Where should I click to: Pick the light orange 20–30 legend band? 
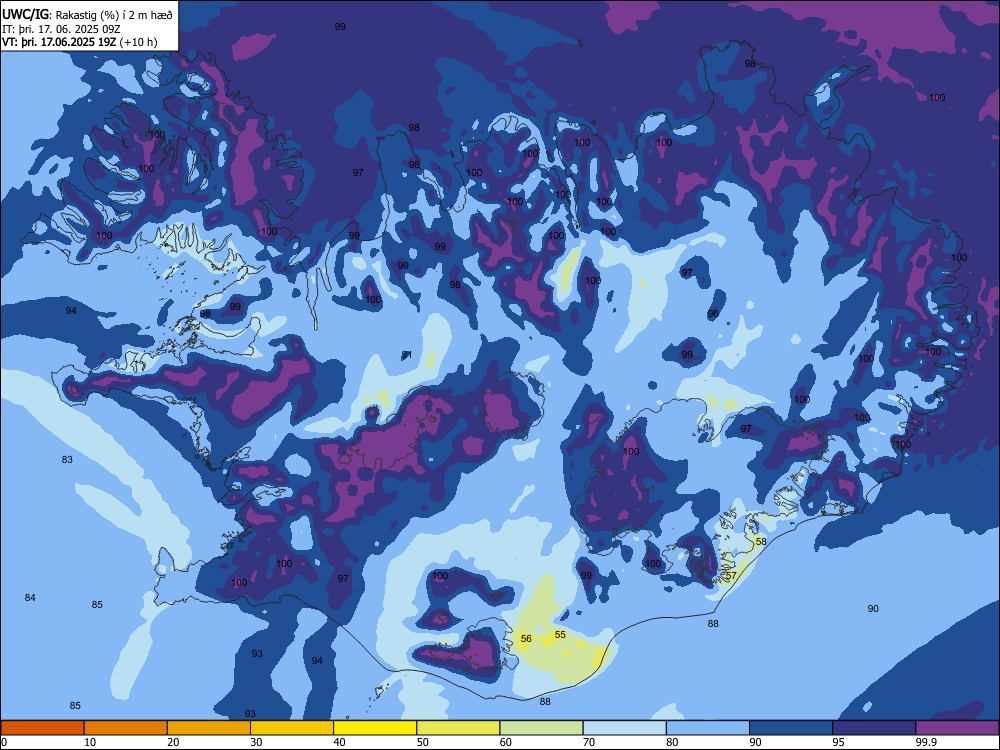(209, 728)
